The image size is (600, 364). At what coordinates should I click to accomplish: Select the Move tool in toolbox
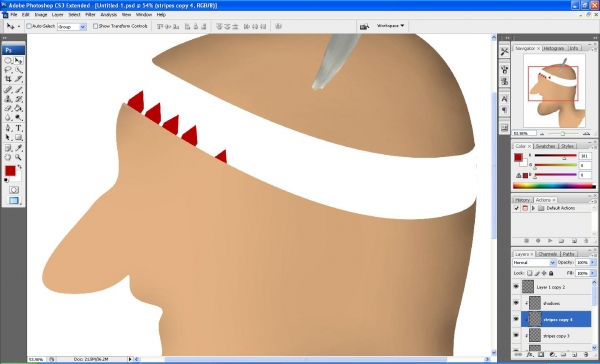click(x=18, y=61)
